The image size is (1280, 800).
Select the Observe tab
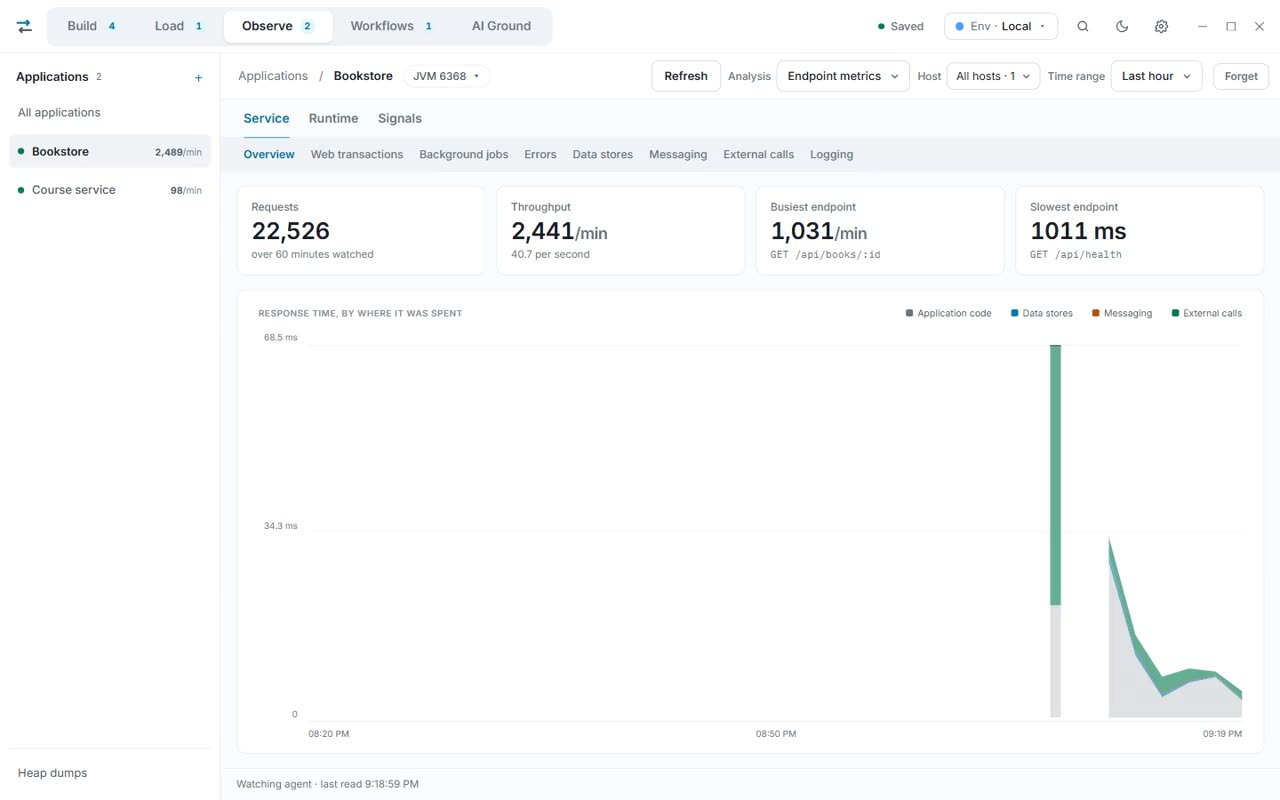(x=278, y=26)
